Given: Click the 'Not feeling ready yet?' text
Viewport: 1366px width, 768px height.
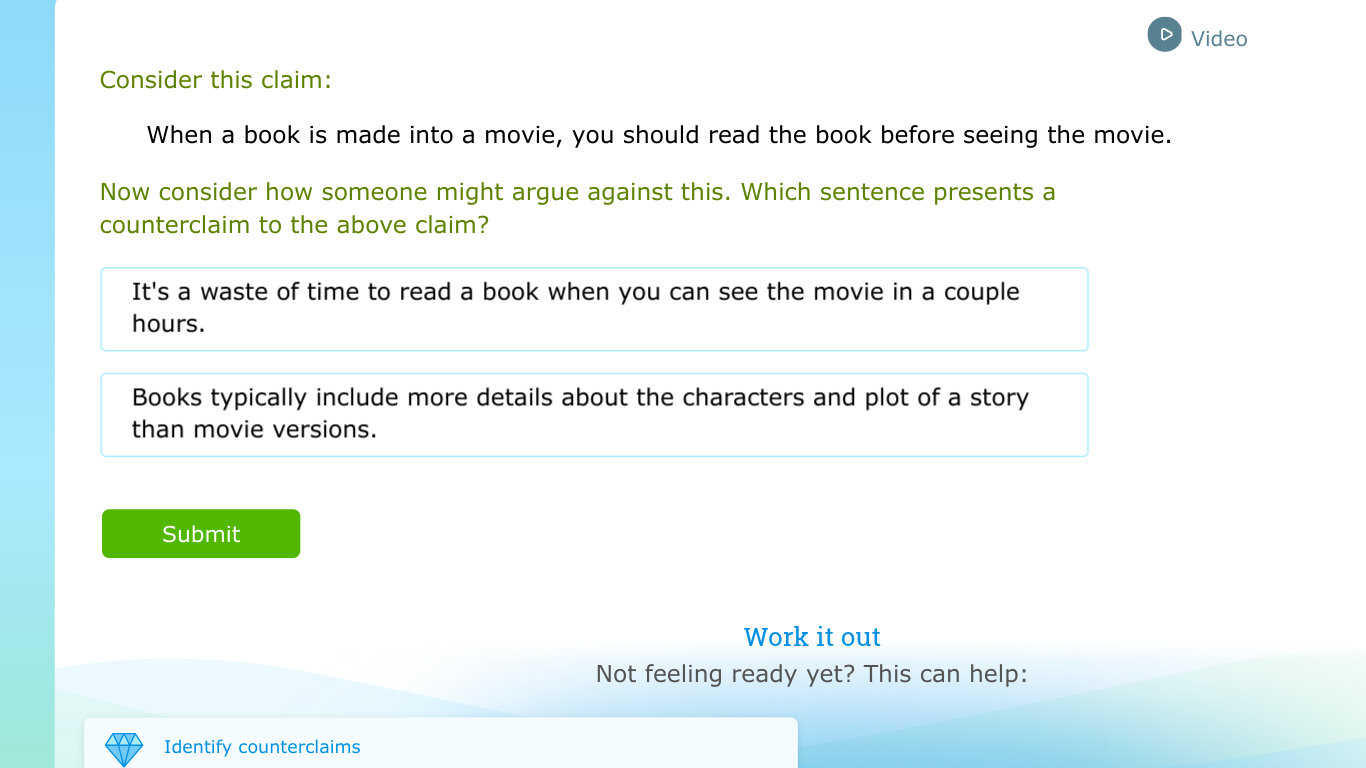Looking at the screenshot, I should [725, 674].
